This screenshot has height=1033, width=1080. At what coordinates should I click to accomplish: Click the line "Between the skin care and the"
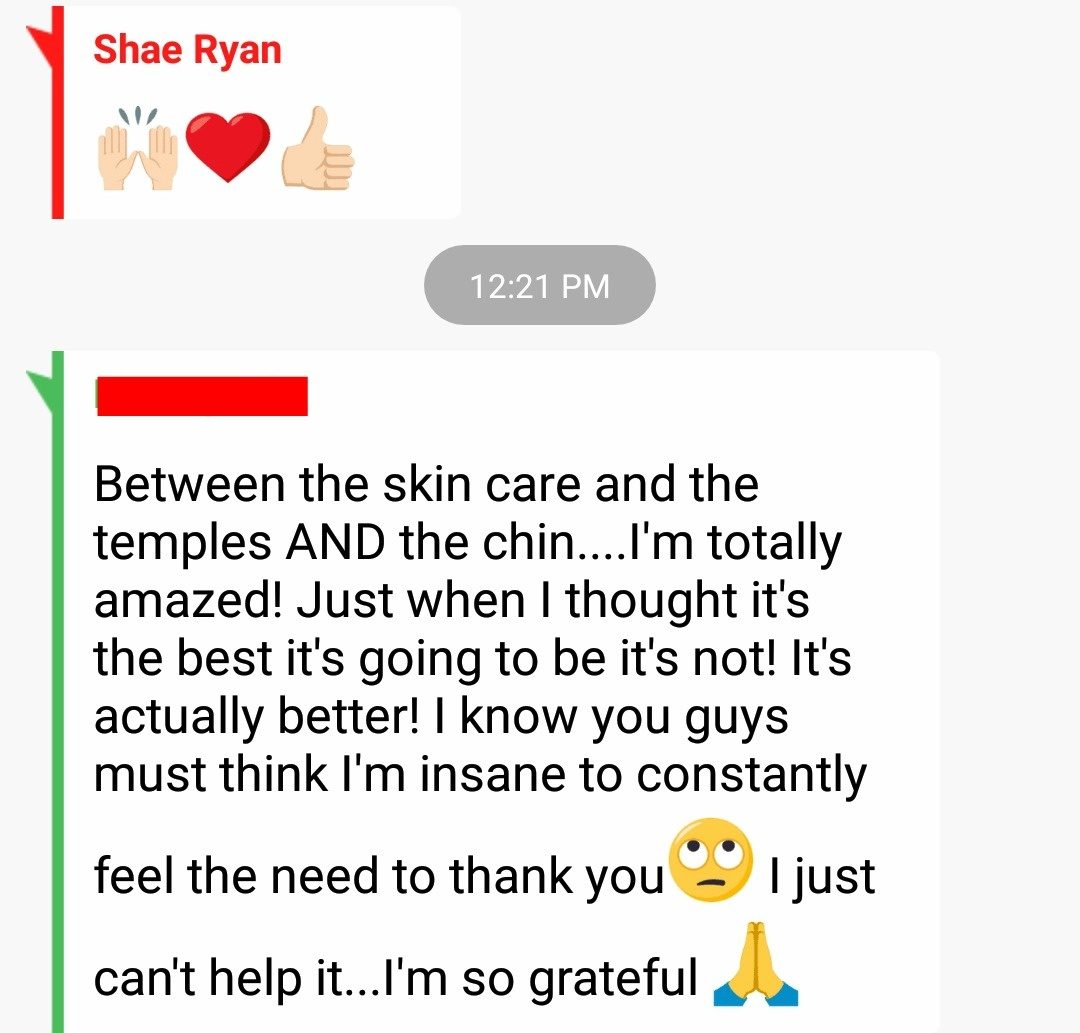click(426, 484)
